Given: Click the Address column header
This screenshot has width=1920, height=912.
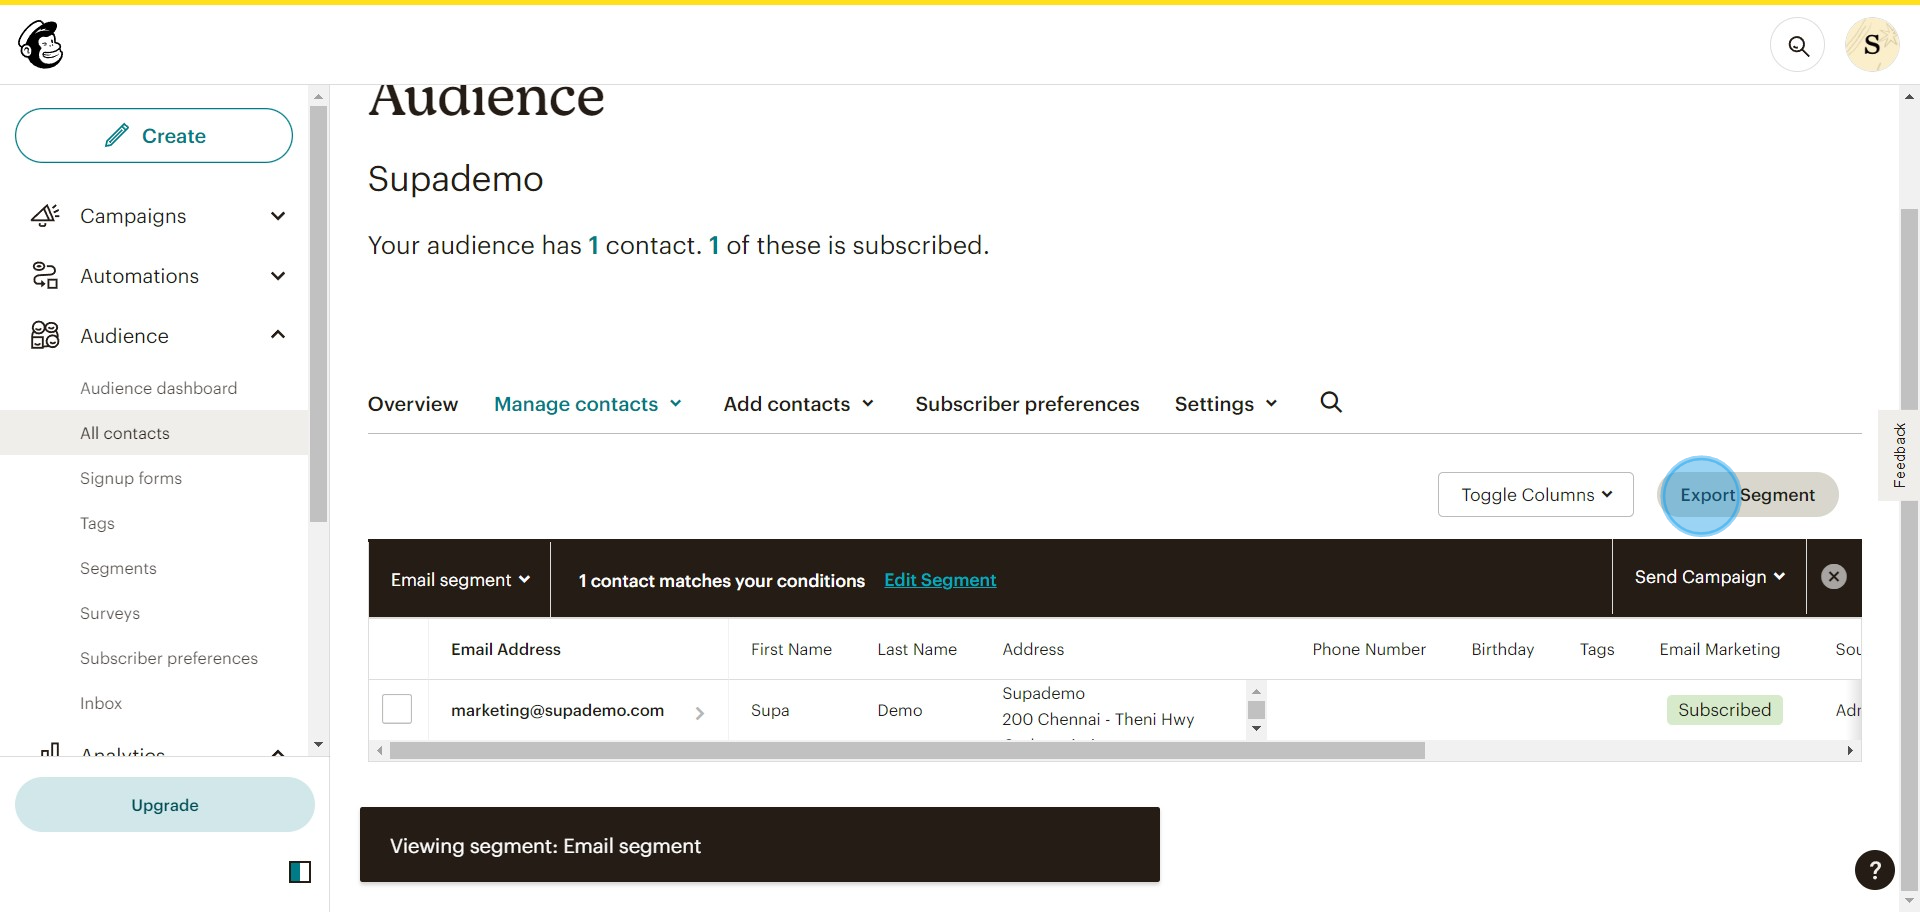Looking at the screenshot, I should 1033,649.
